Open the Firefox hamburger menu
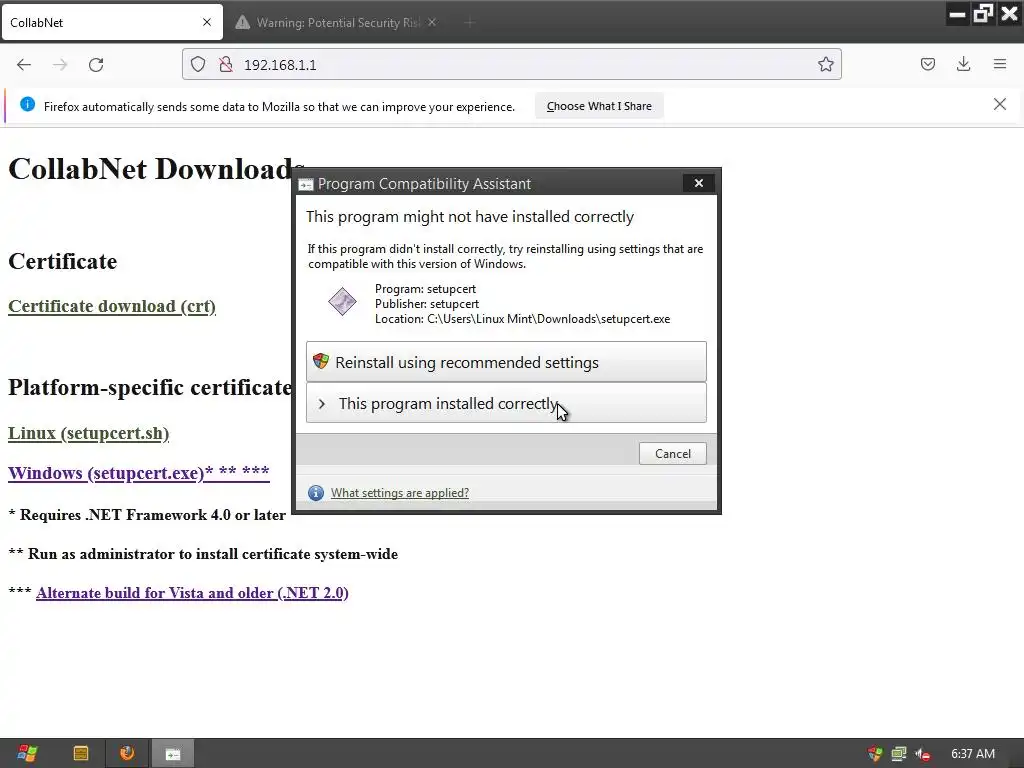The image size is (1024, 768). tap(1000, 64)
